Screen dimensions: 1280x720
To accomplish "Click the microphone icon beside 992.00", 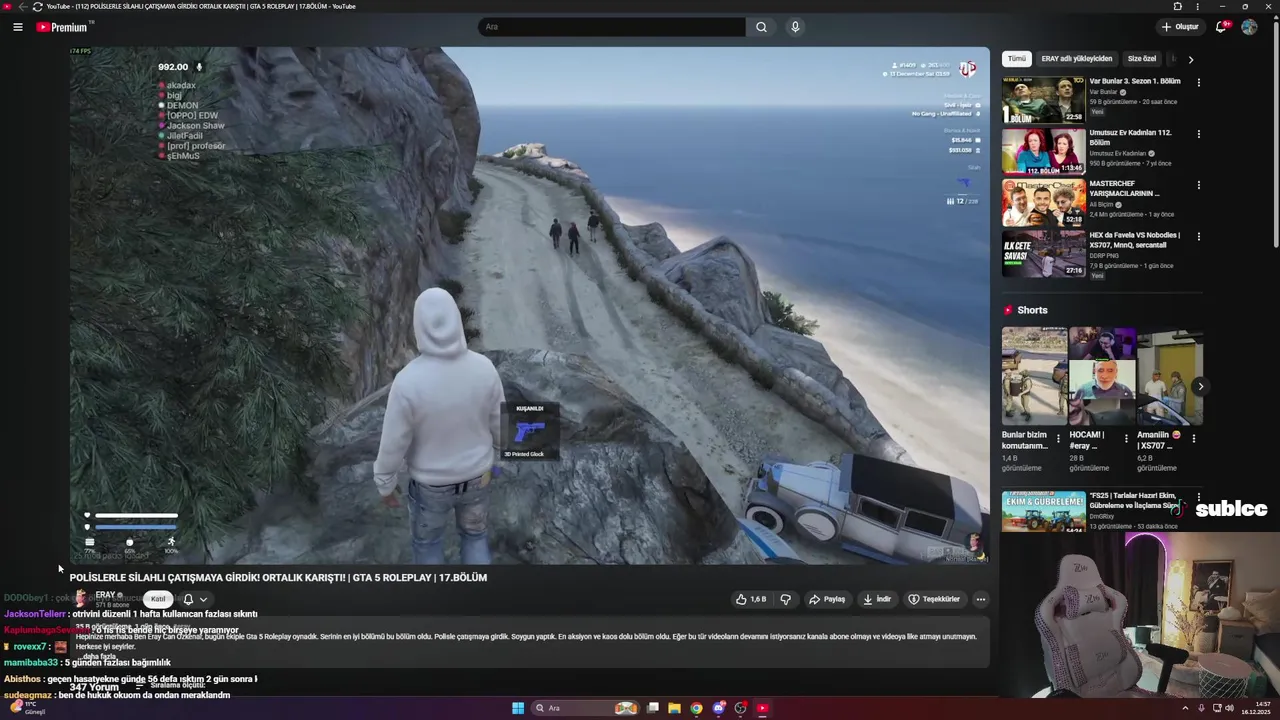I will [199, 67].
